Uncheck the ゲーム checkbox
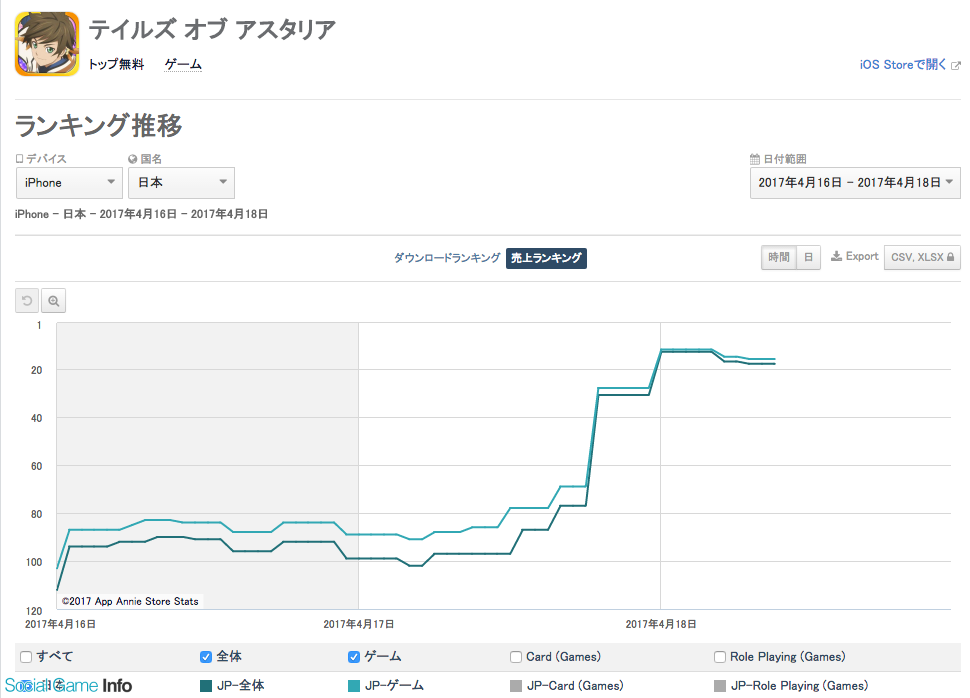The width and height of the screenshot is (970, 698). pyautogui.click(x=354, y=657)
